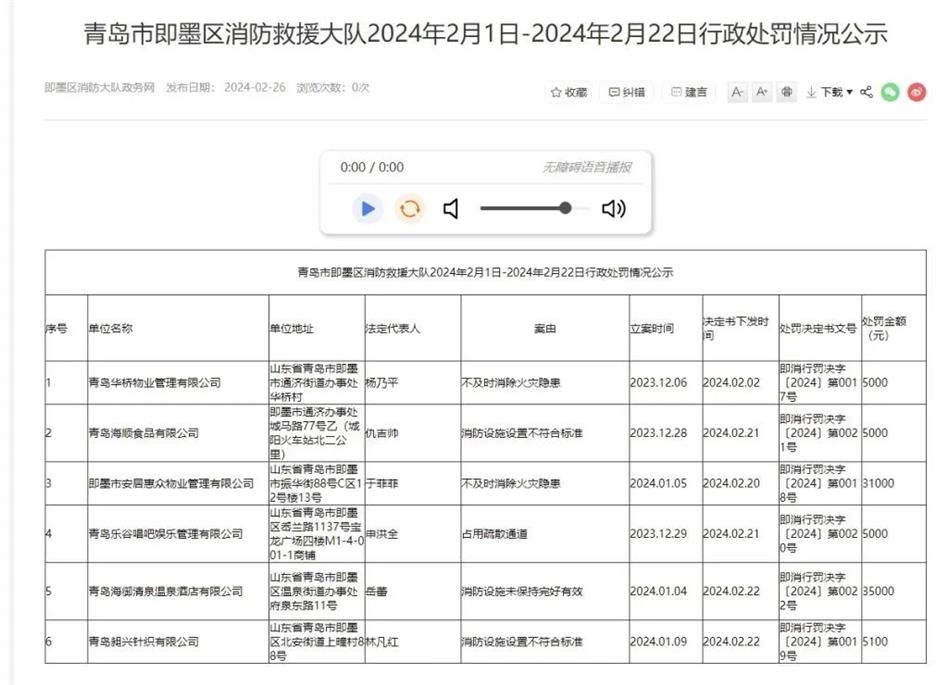Click 无障碍语音播报 label
This screenshot has width=948, height=685.
[586, 167]
